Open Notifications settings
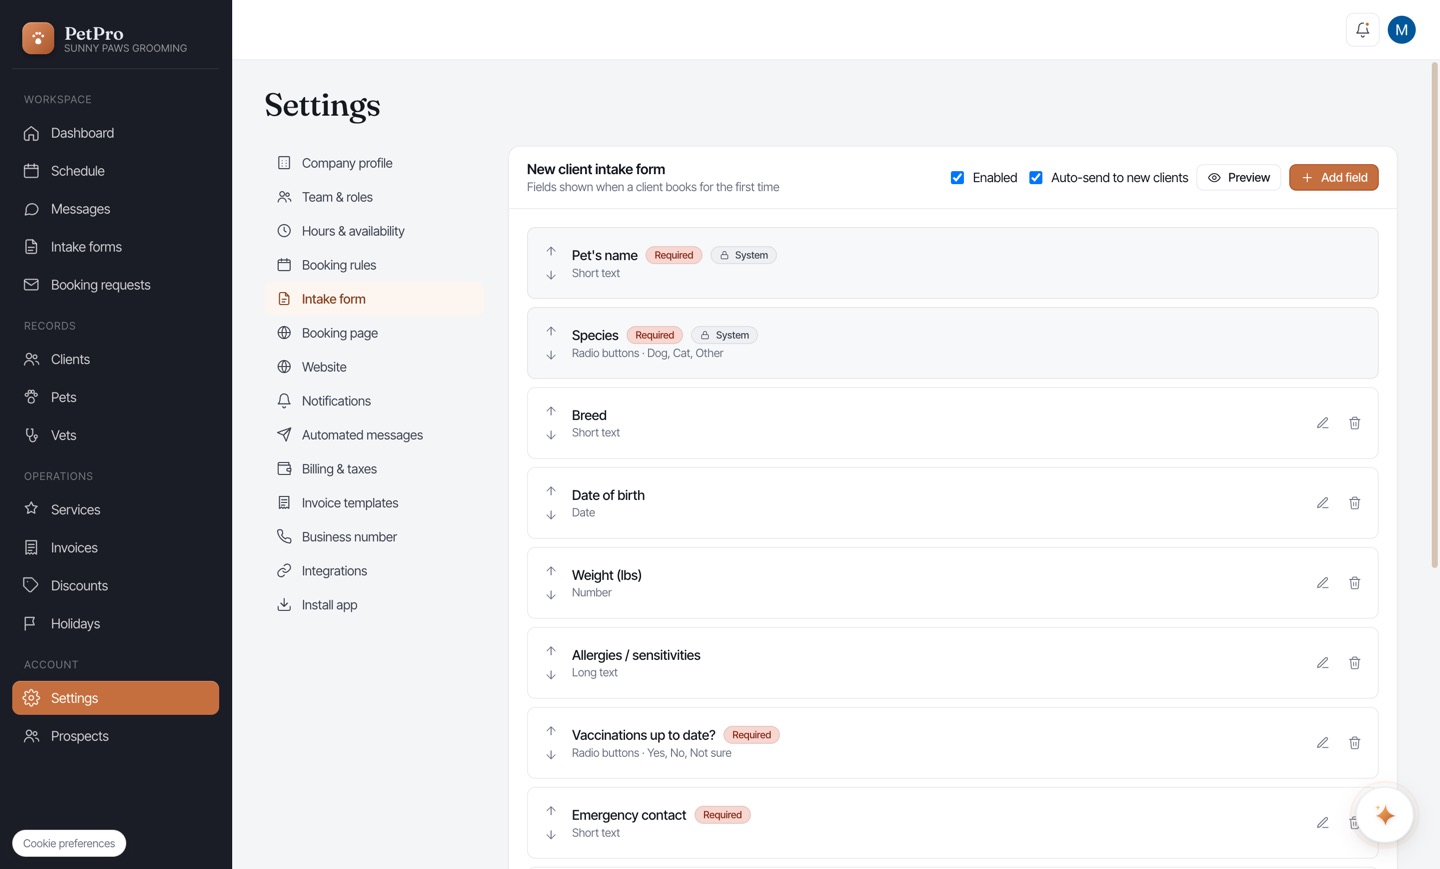Screen dimensions: 1440x869 click(x=374, y=401)
